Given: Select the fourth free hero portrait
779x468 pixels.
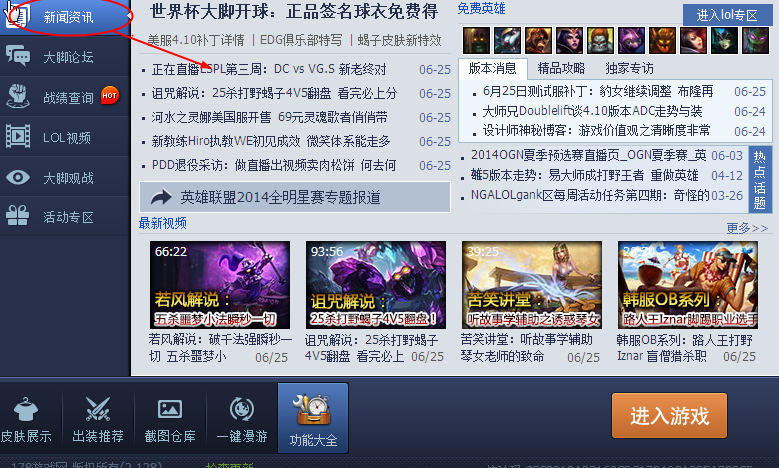Looking at the screenshot, I should coord(569,40).
